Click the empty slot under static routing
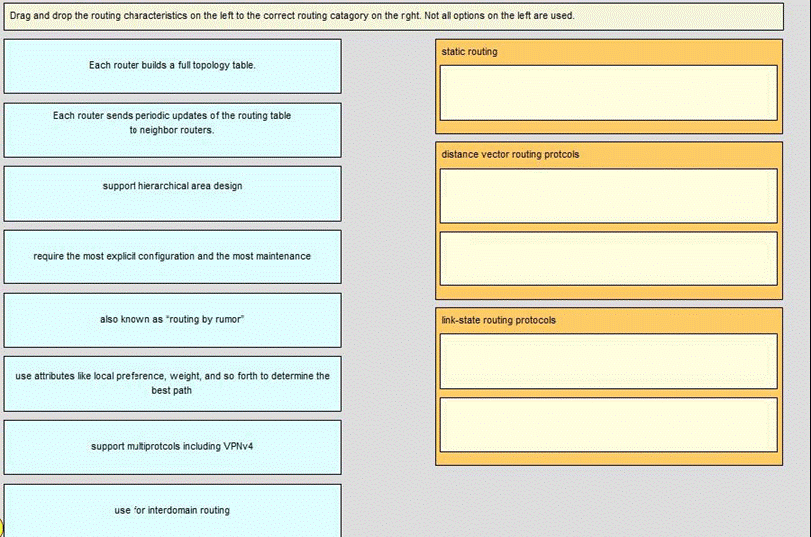Viewport: 811px width, 537px height. (x=608, y=92)
